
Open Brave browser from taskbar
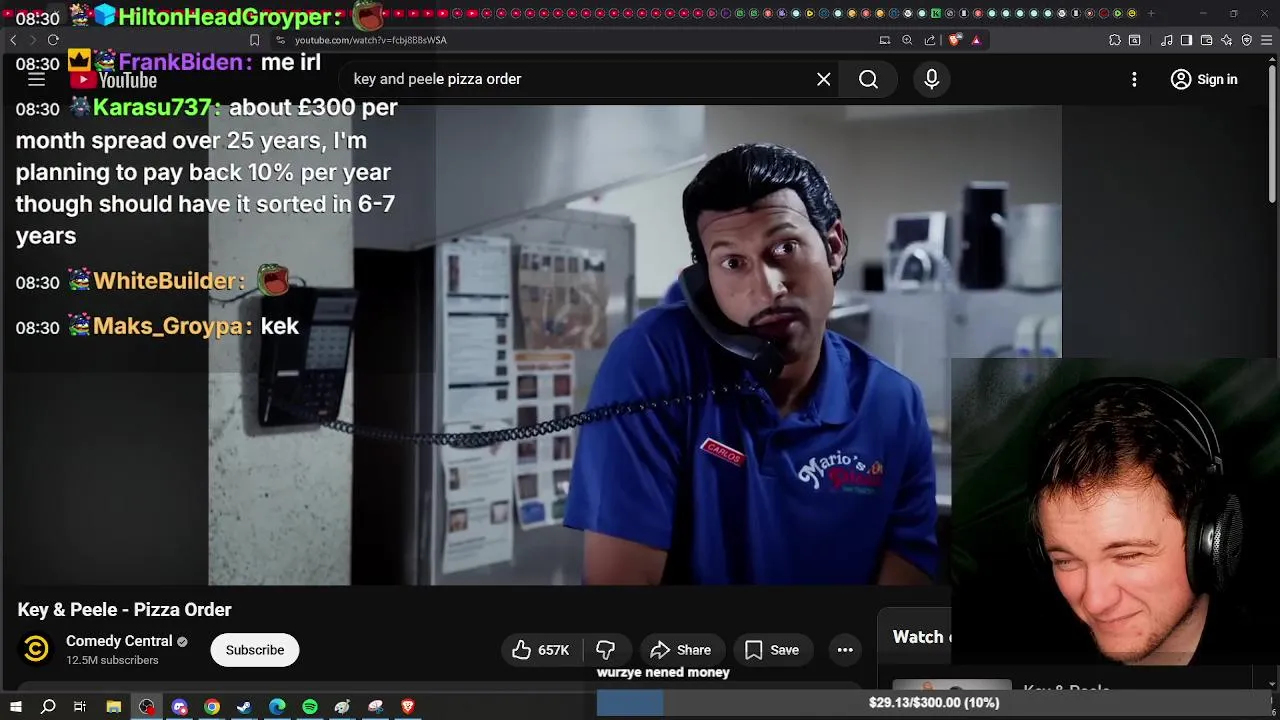tap(408, 707)
